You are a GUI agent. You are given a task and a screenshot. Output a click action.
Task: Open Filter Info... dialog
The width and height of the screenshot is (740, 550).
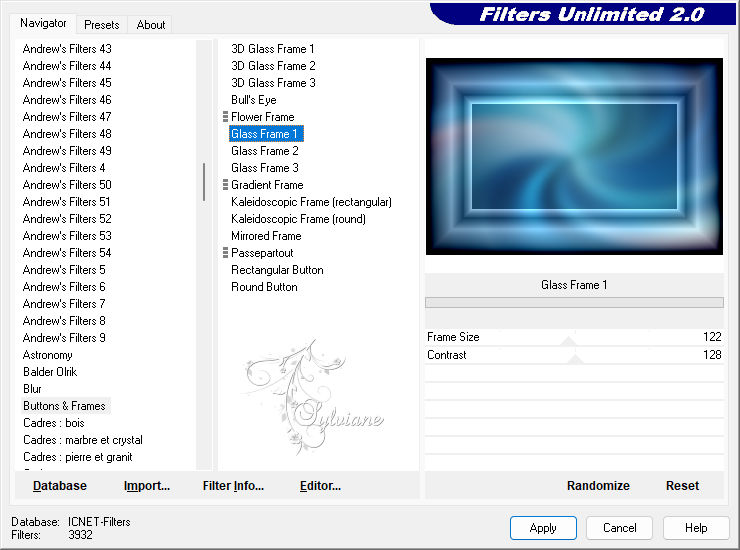233,486
